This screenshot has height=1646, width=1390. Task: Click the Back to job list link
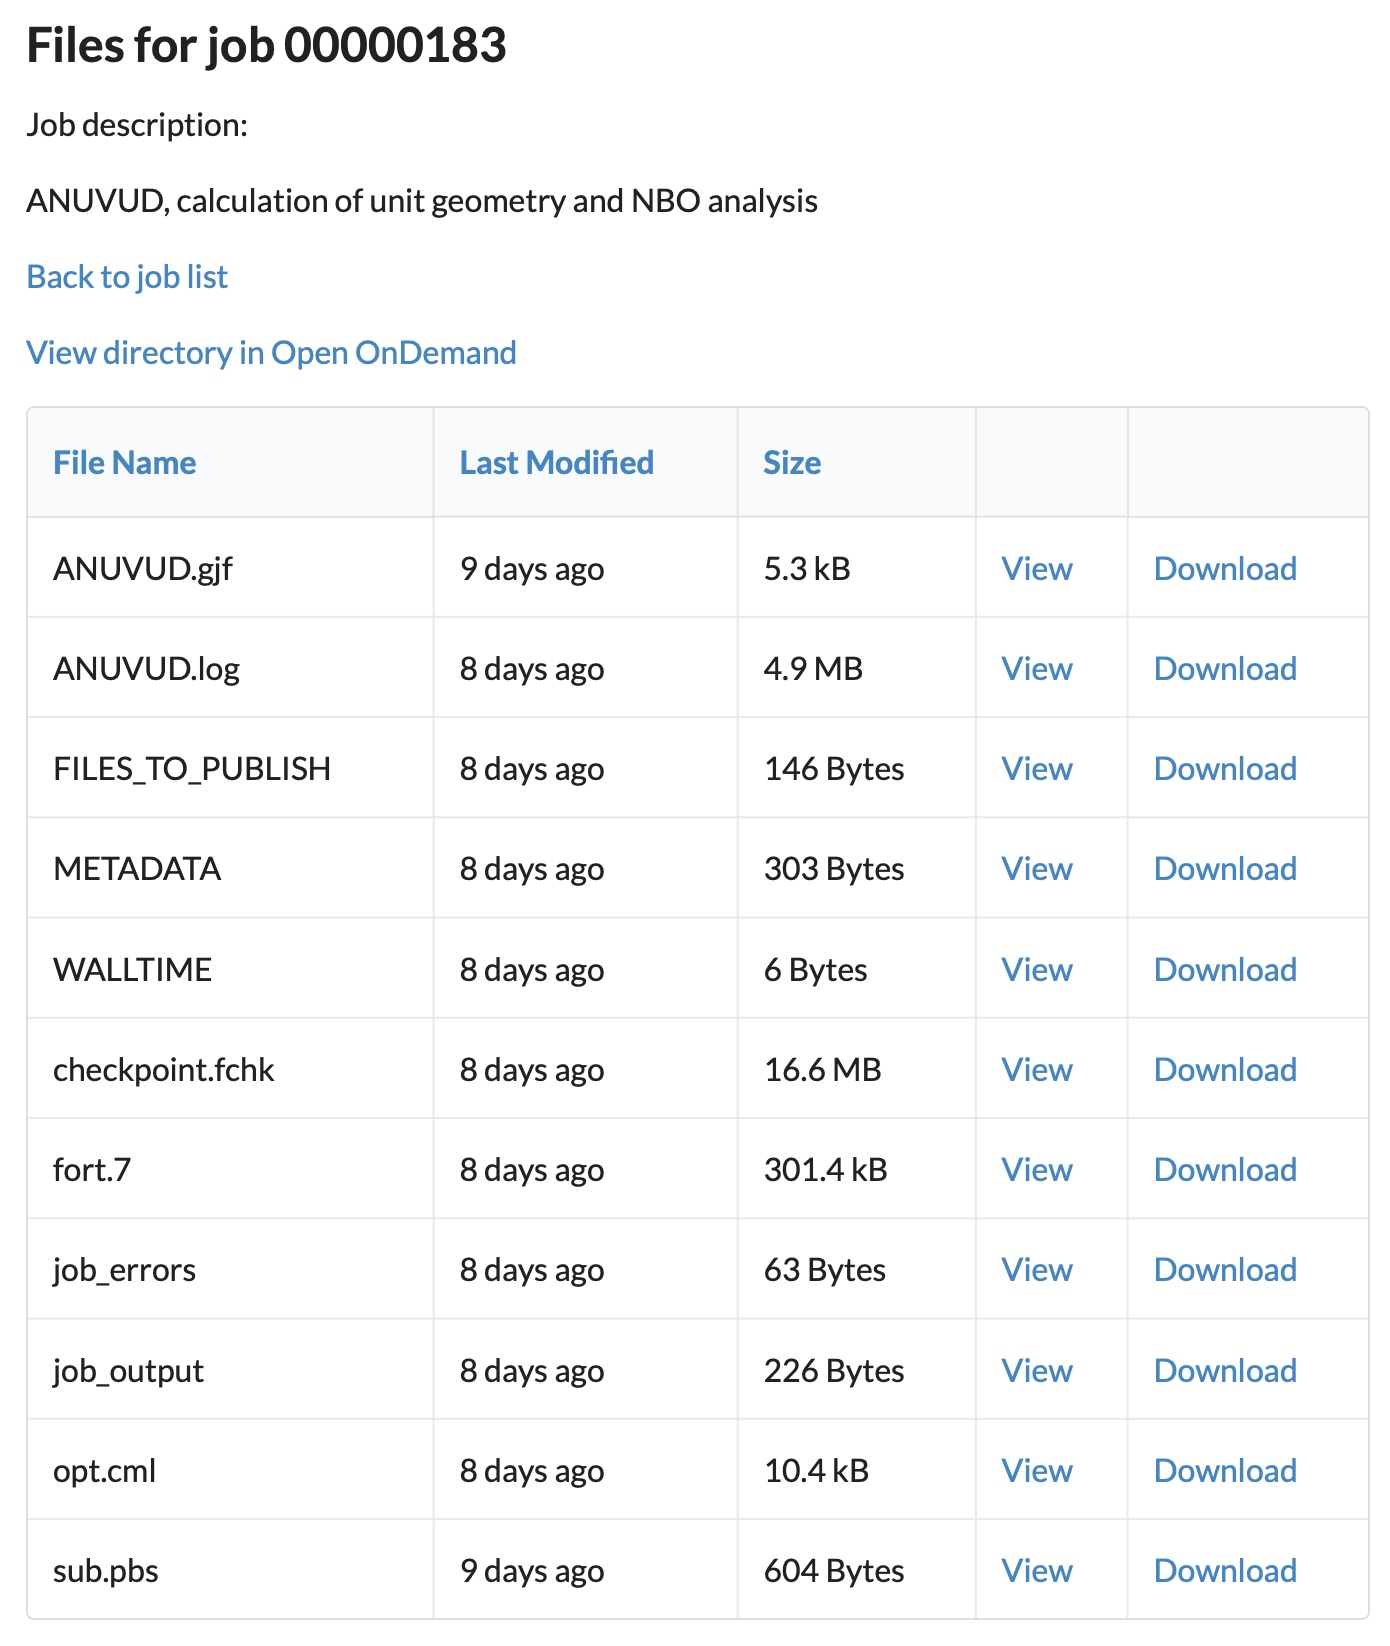point(127,277)
